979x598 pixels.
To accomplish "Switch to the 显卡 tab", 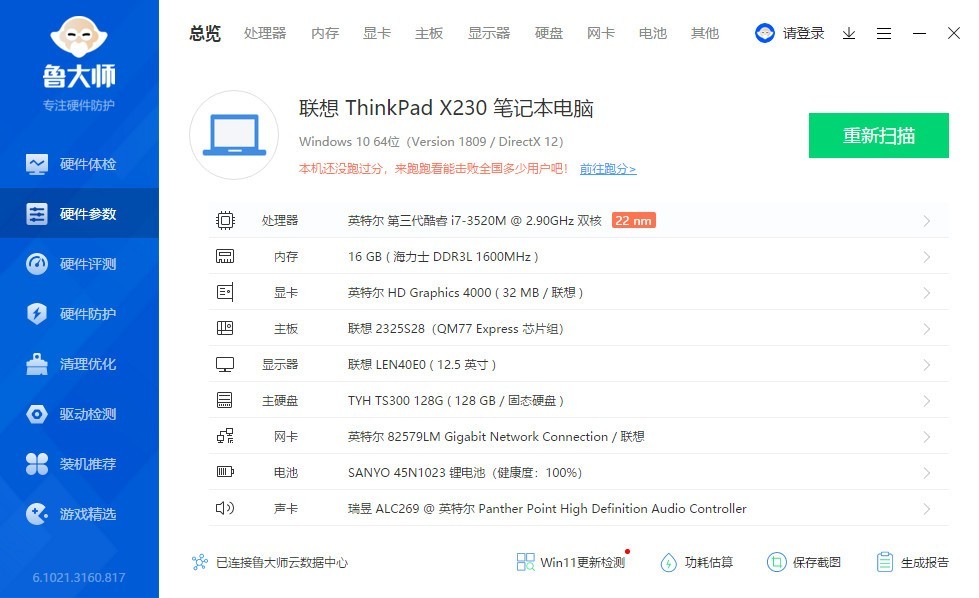I will [376, 33].
